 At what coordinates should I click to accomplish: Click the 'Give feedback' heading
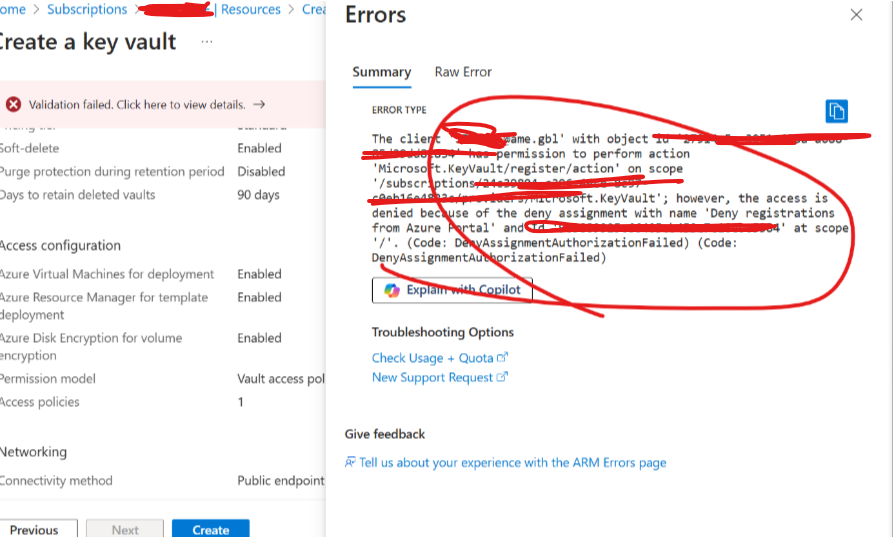(x=384, y=434)
